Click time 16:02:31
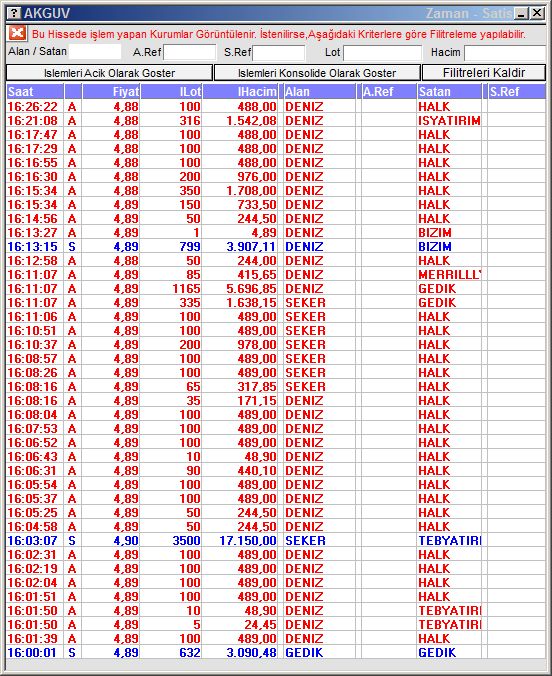552x676 pixels. (32, 555)
